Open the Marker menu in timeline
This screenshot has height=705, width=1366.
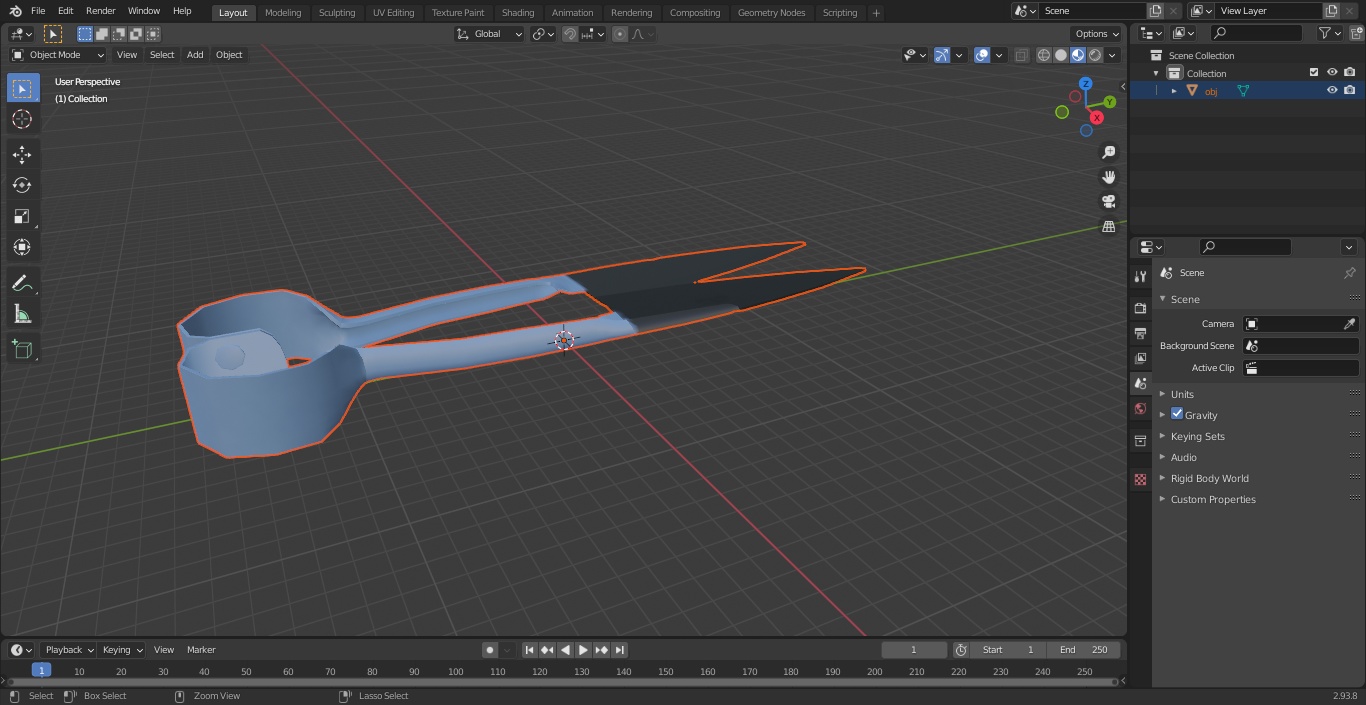201,650
